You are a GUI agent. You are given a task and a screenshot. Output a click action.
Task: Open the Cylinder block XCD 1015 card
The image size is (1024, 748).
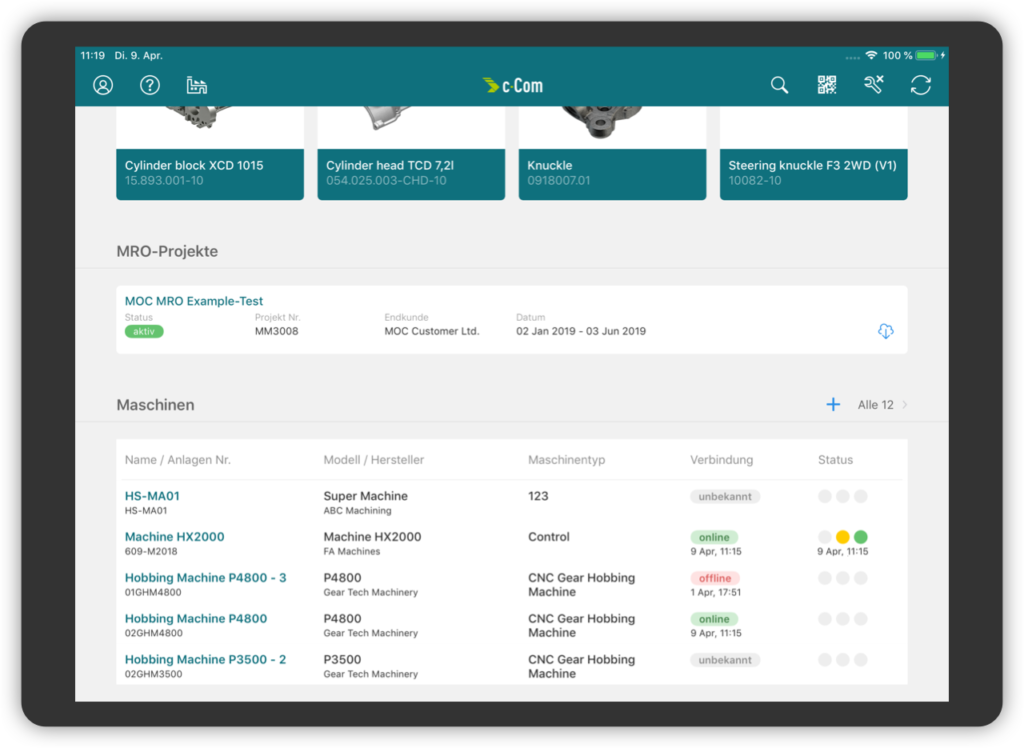[210, 173]
